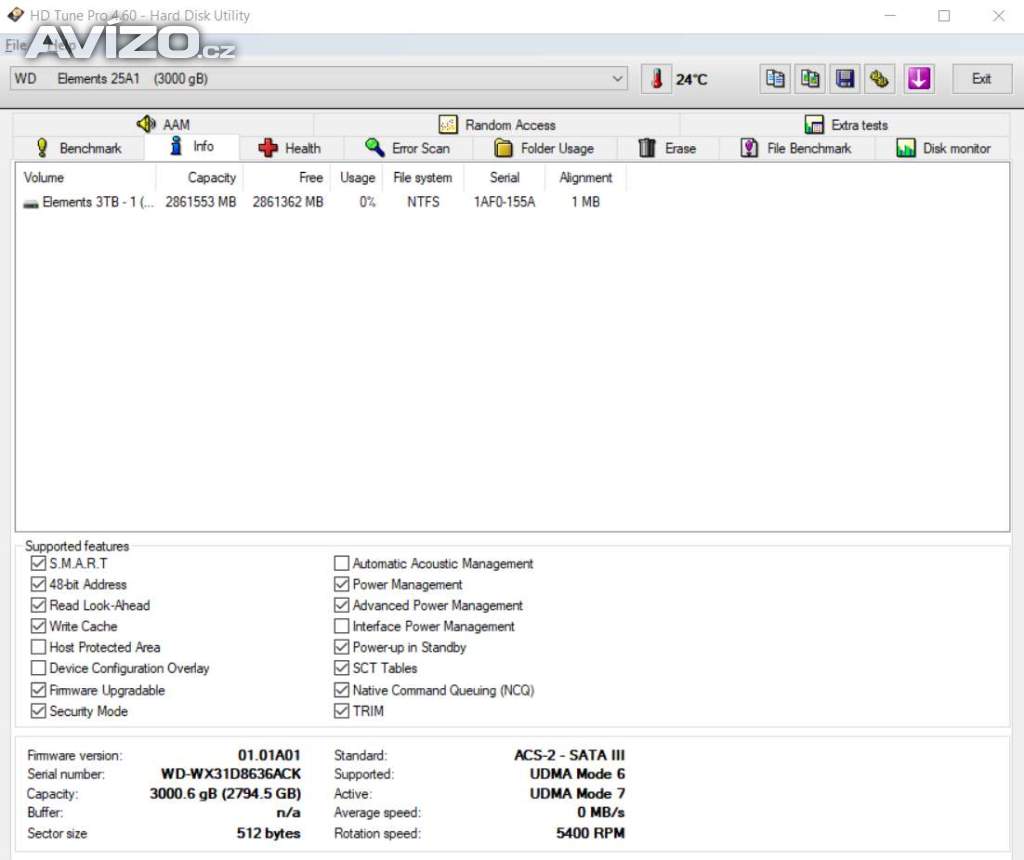The height and width of the screenshot is (860, 1024).
Task: Toggle the S.M.A.R.T checkbox
Action: (39, 564)
